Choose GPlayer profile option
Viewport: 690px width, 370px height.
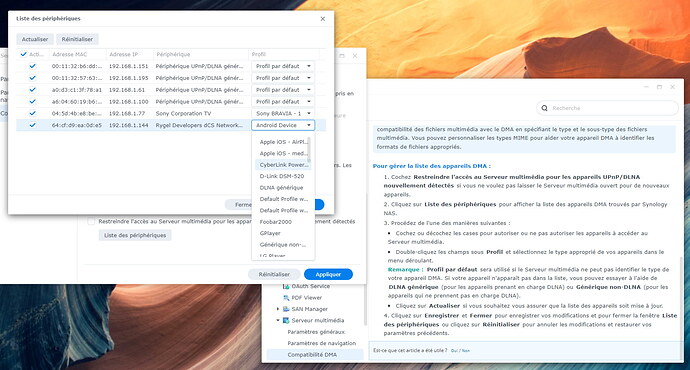(283, 234)
